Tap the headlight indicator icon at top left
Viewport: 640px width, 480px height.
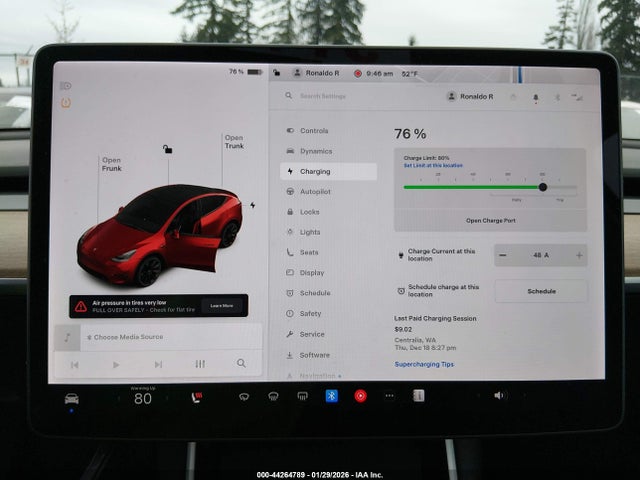[66, 86]
